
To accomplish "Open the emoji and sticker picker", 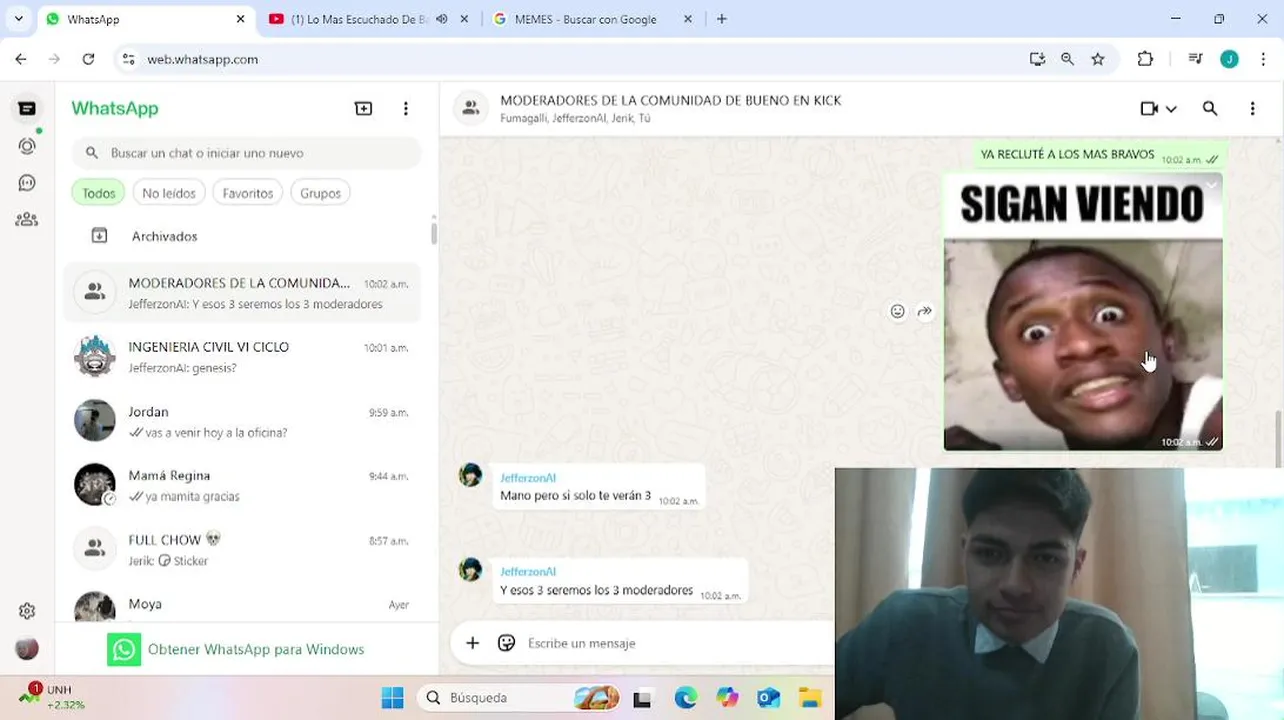I will click(506, 643).
